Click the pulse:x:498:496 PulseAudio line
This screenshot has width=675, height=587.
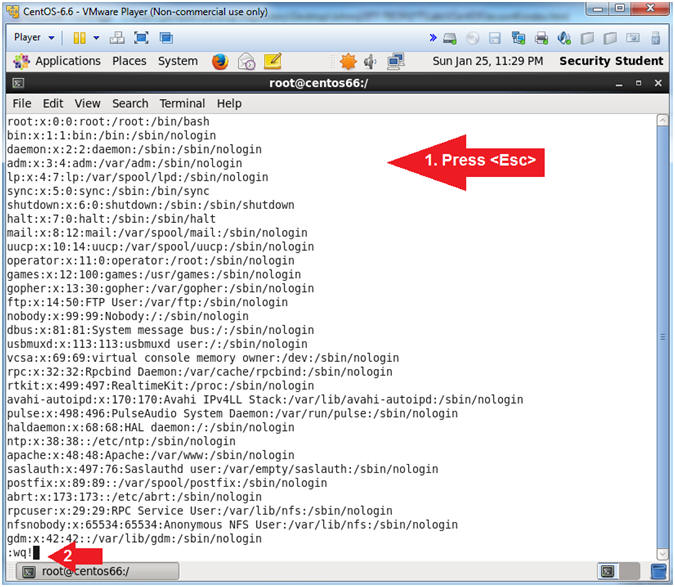click(x=232, y=414)
